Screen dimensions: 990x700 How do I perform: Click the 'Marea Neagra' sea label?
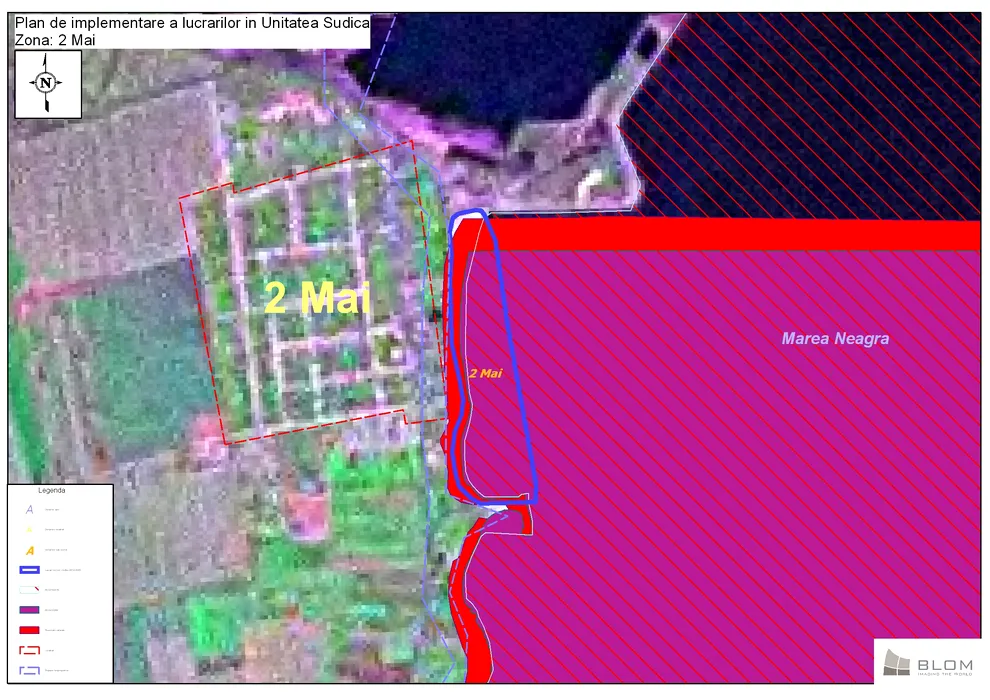click(x=835, y=339)
